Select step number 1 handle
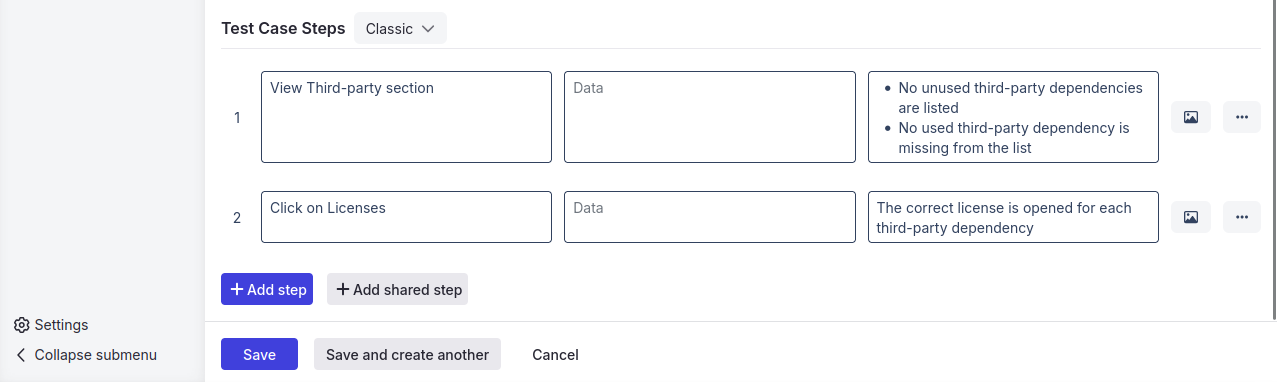1277x382 pixels. tap(237, 118)
